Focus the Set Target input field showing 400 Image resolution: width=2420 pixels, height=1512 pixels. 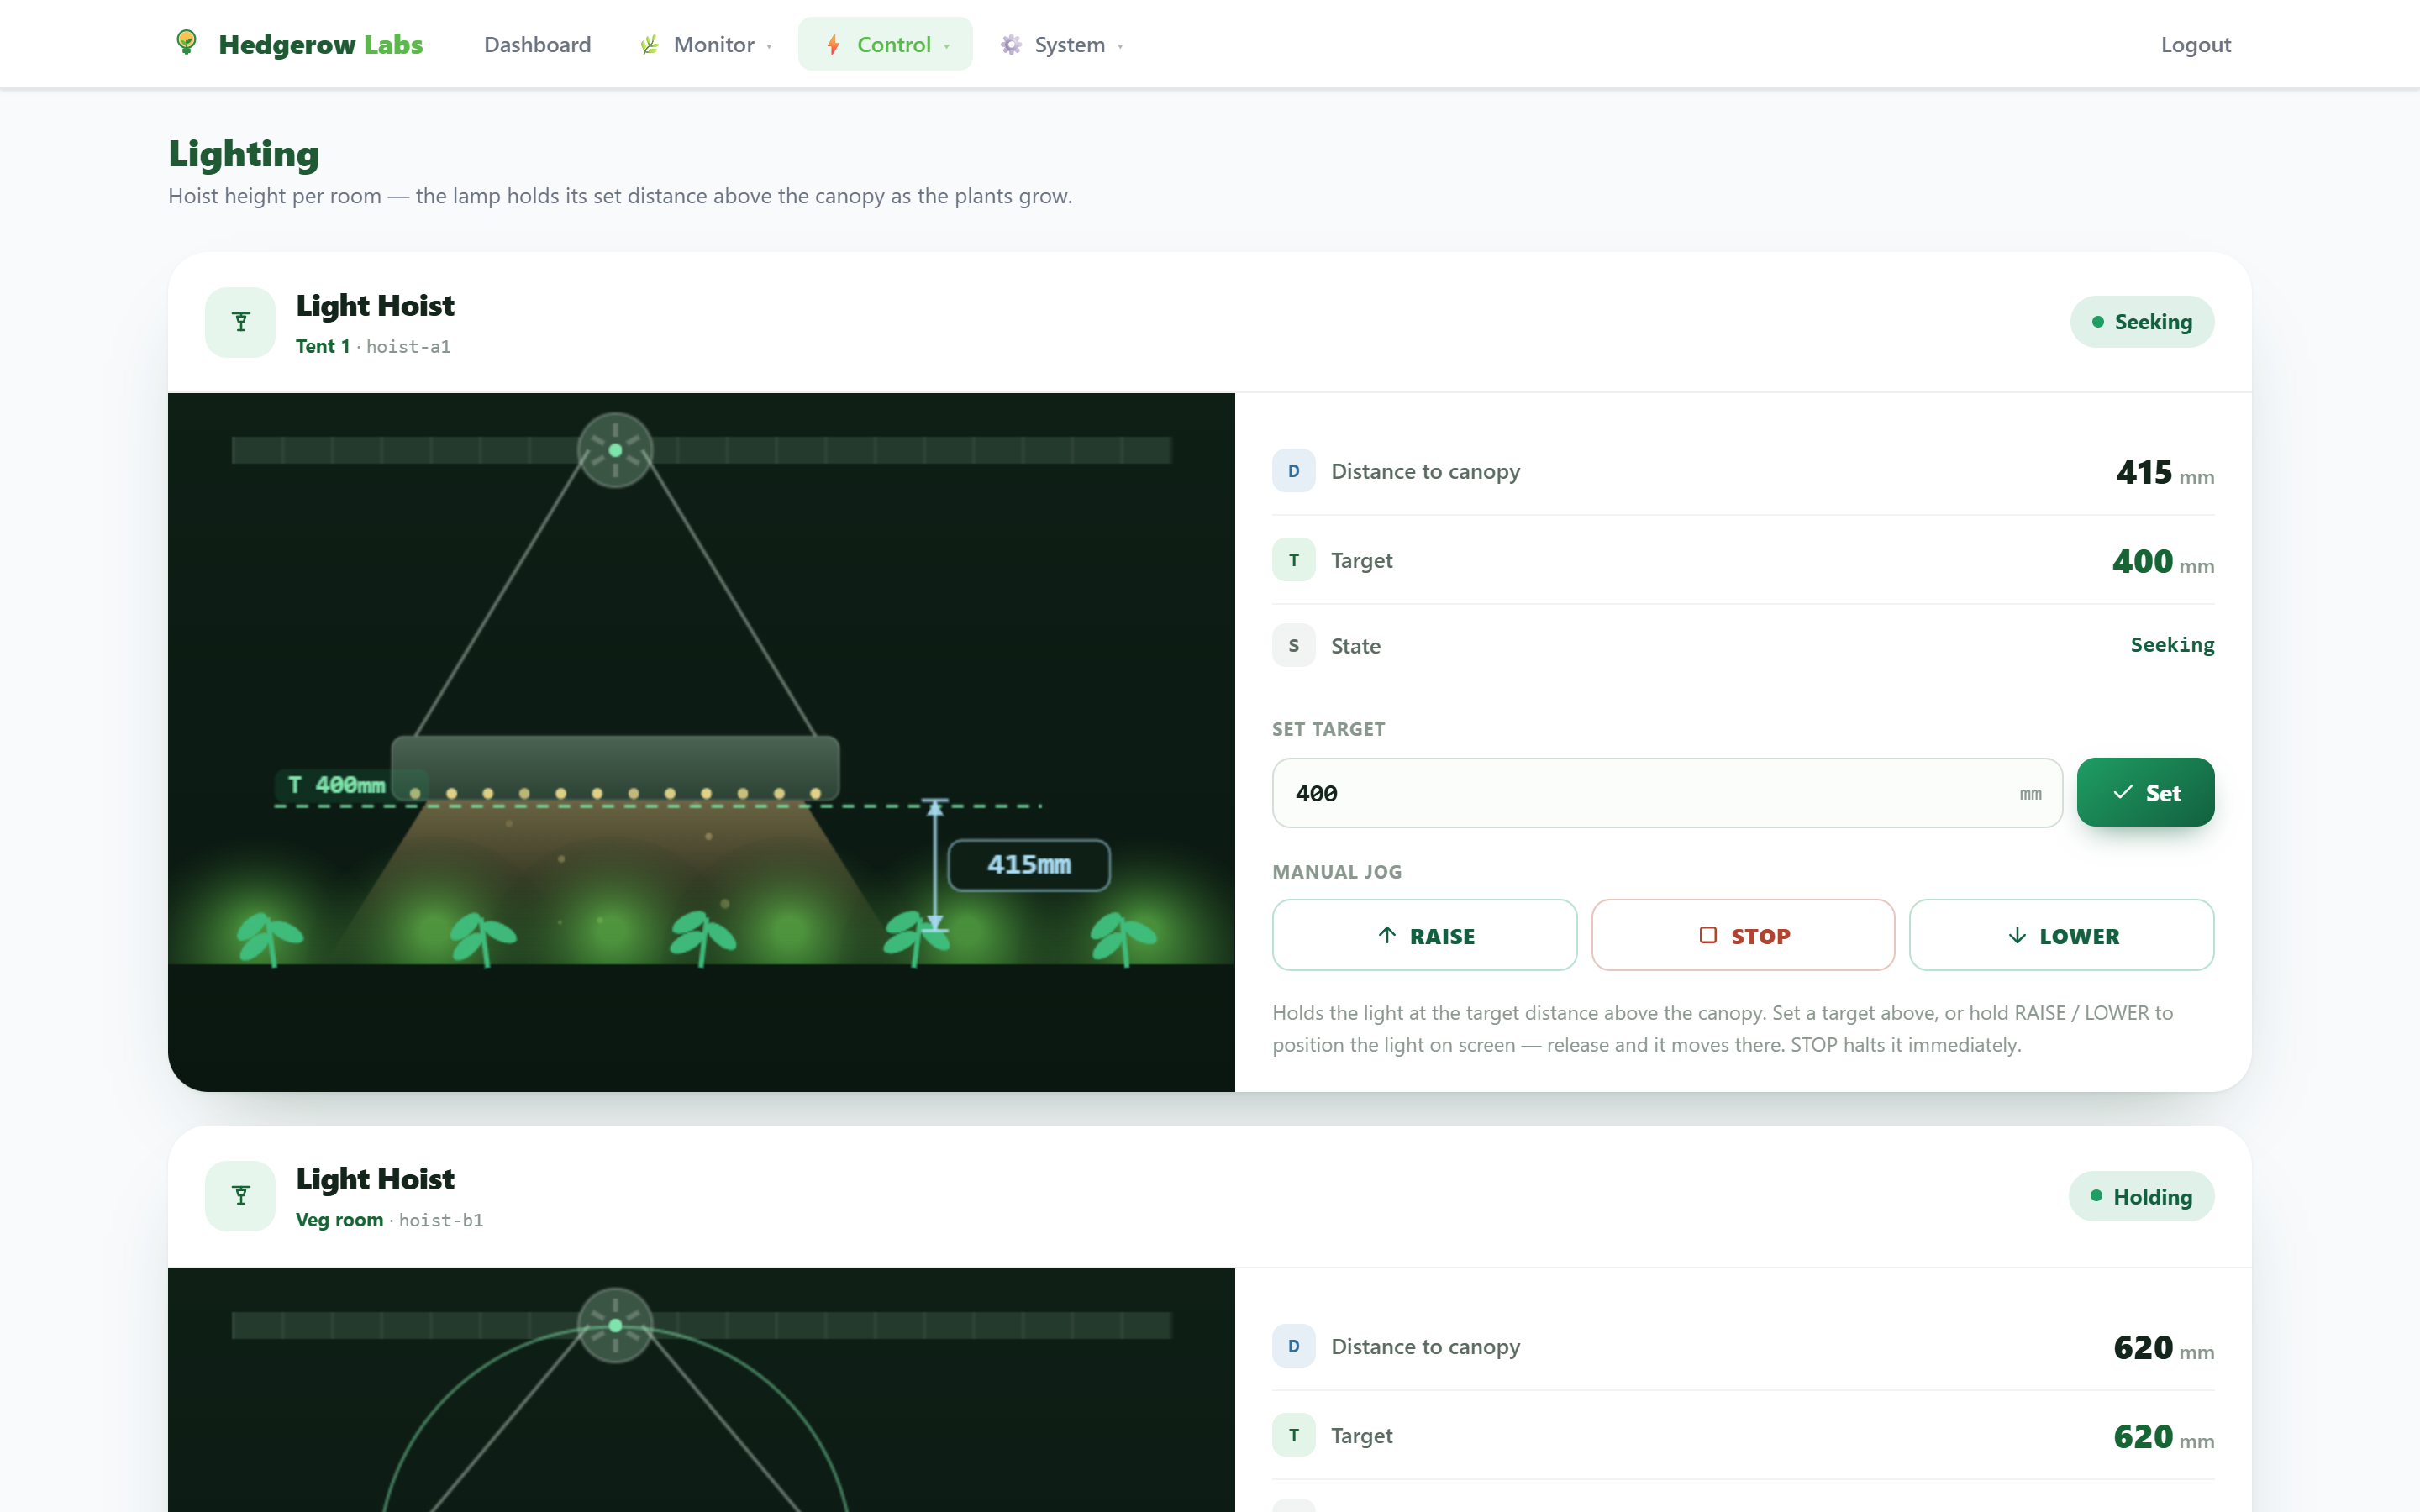click(1667, 793)
